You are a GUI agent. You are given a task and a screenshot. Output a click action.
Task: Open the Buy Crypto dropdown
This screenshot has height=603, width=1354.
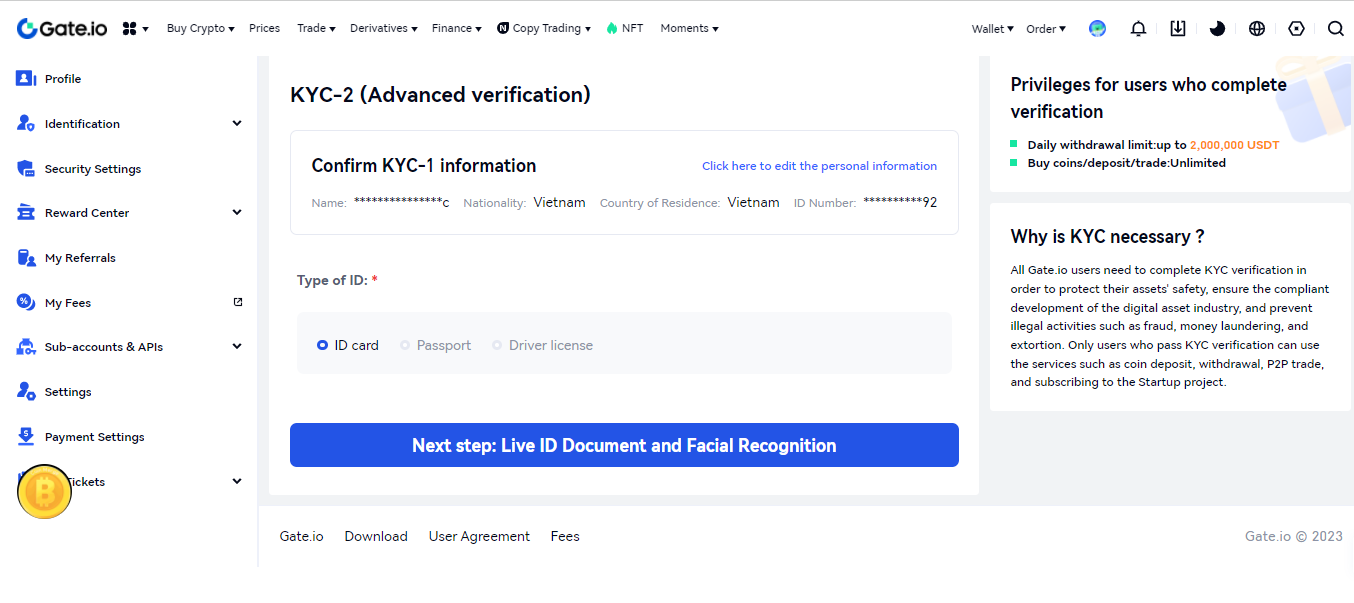tap(200, 28)
